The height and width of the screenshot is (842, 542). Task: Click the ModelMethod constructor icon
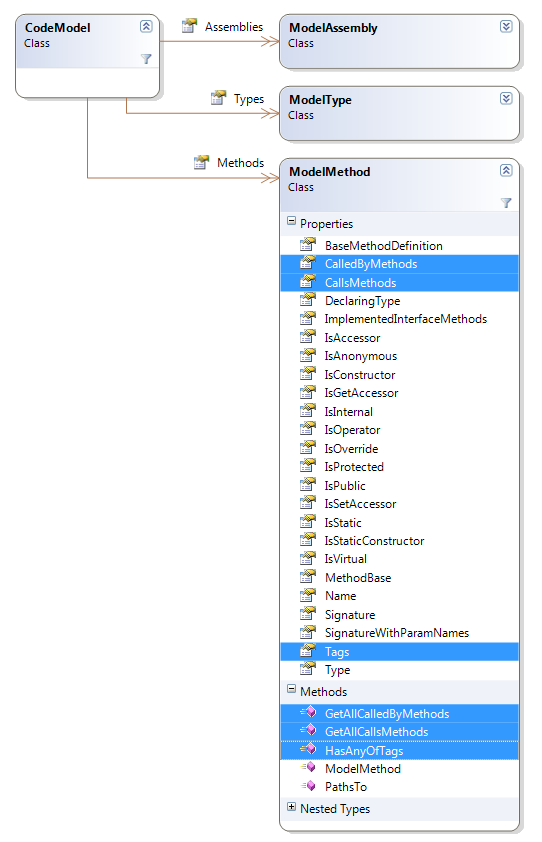308,767
